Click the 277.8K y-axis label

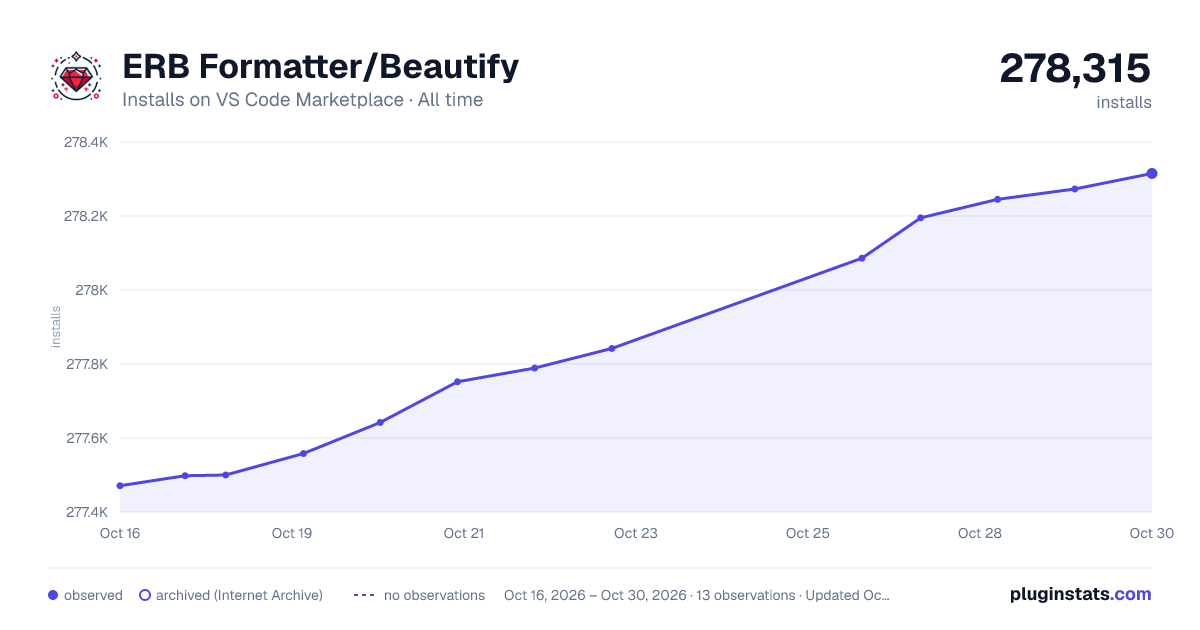coord(86,364)
